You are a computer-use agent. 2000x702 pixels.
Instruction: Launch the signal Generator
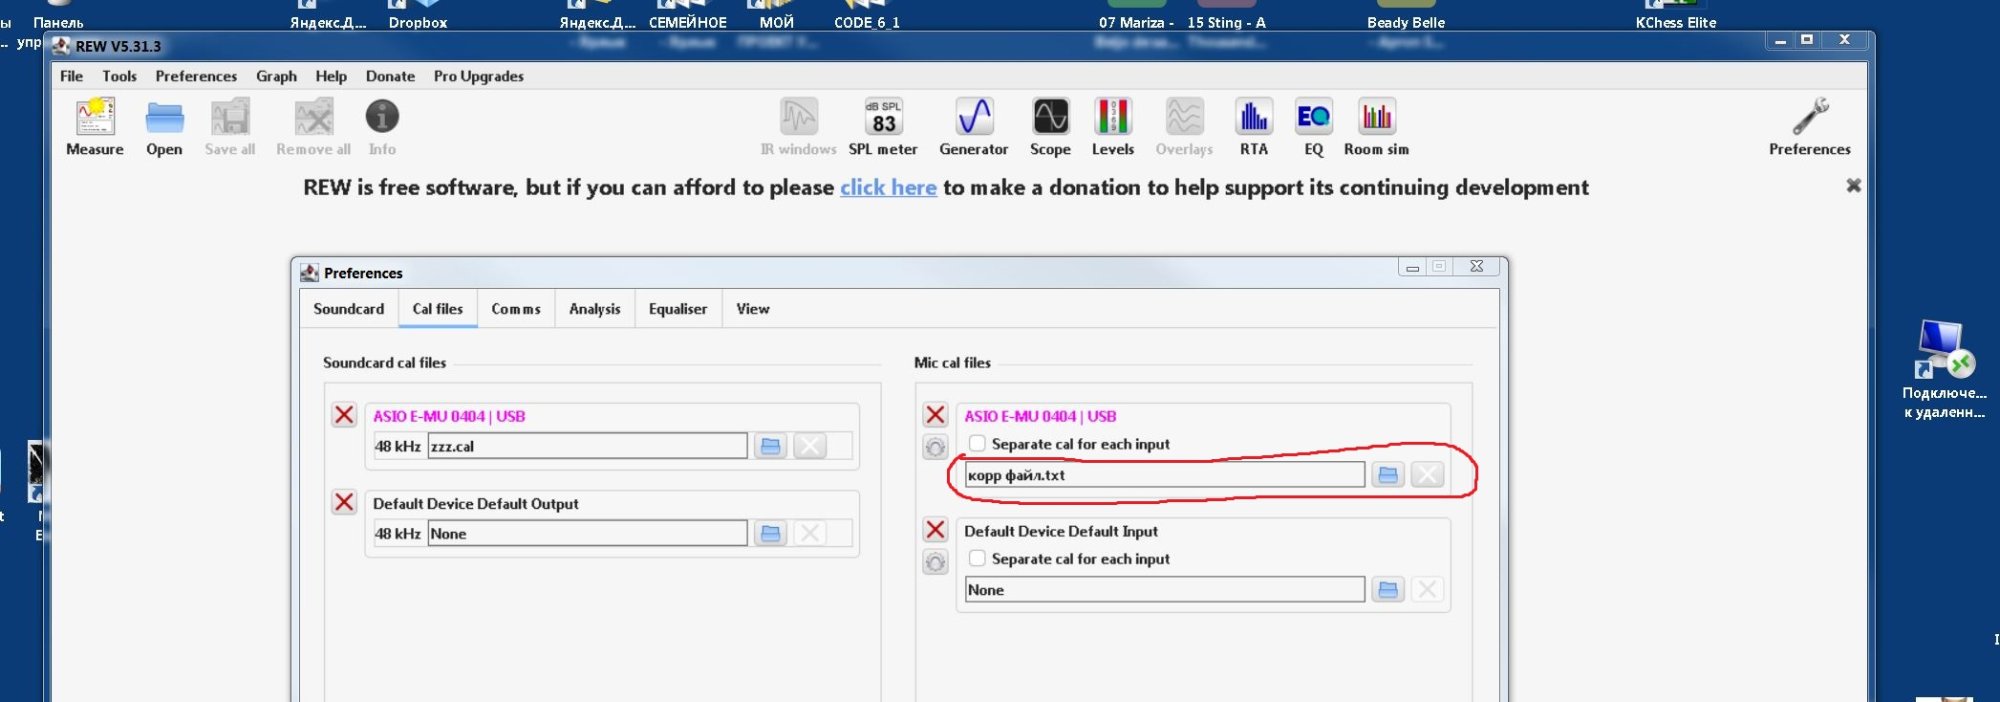click(x=973, y=127)
